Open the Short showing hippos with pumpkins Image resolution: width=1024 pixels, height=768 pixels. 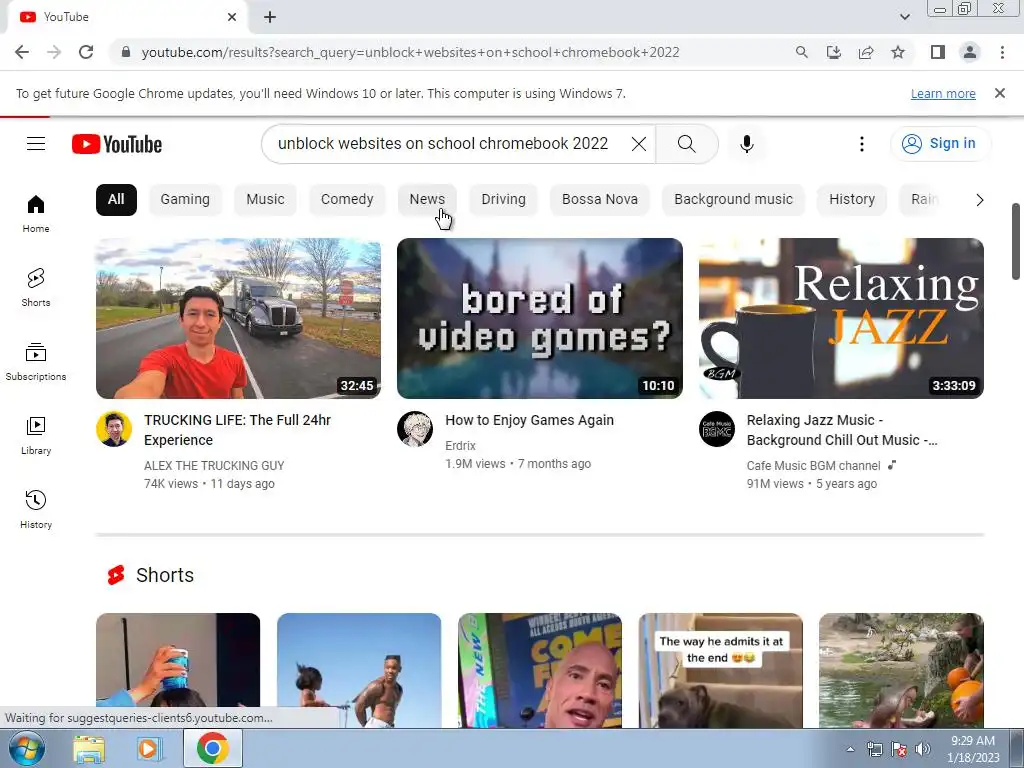(x=901, y=670)
